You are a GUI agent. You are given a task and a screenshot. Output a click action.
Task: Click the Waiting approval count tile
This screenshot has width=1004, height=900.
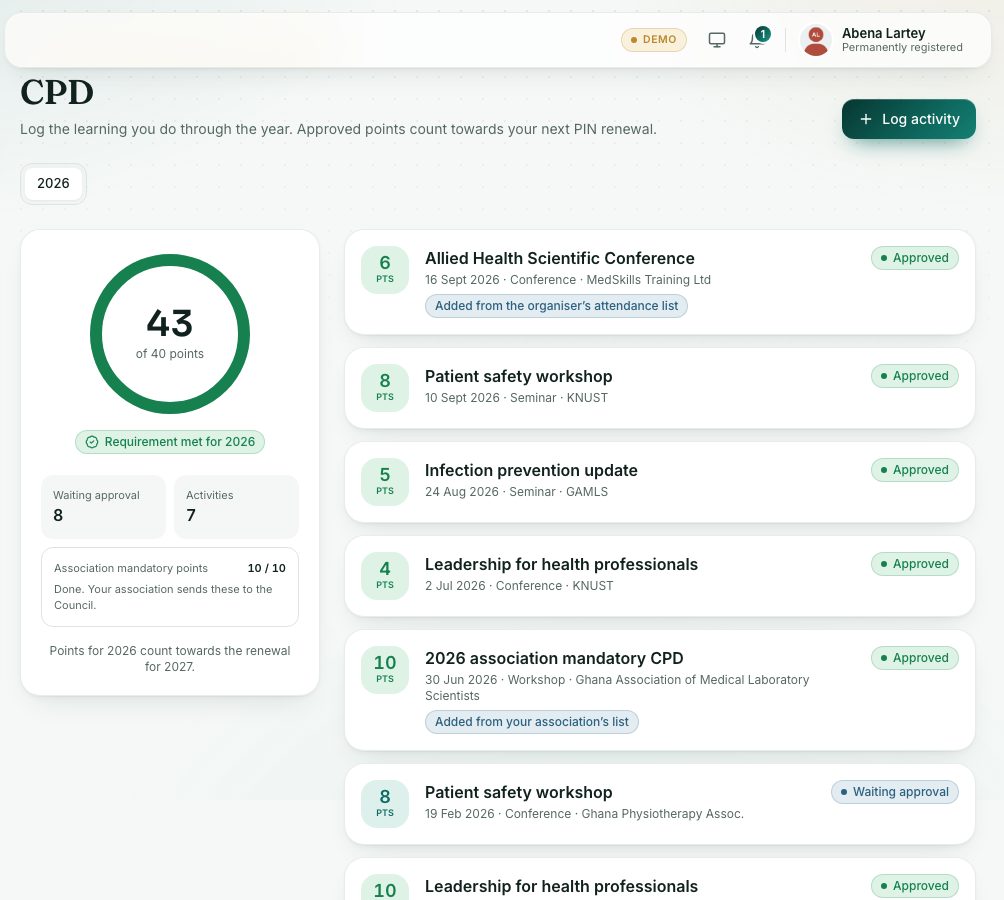(x=103, y=506)
